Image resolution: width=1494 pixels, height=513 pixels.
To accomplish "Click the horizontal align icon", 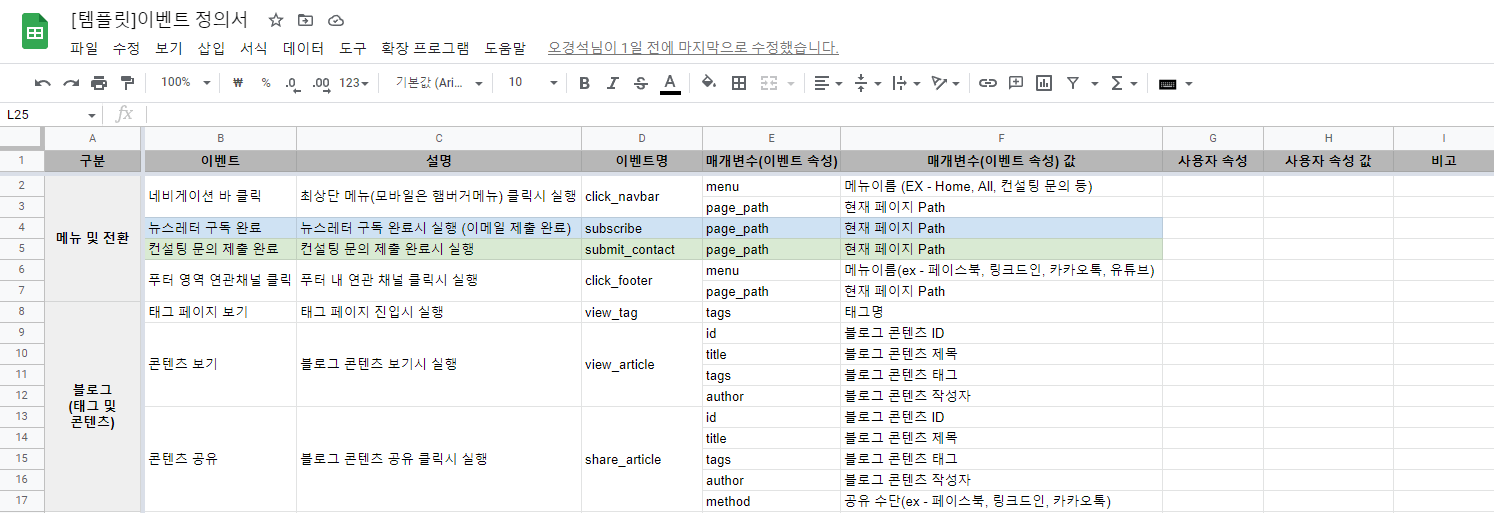I will click(821, 83).
